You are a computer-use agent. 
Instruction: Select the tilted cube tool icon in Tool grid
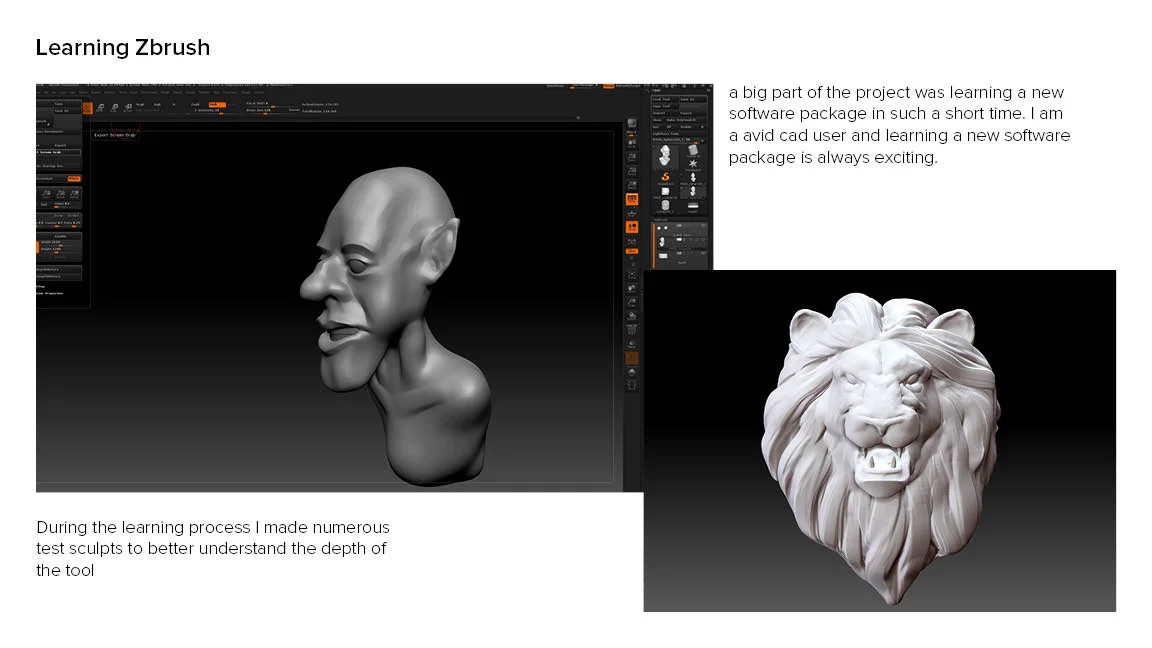pyautogui.click(x=693, y=150)
